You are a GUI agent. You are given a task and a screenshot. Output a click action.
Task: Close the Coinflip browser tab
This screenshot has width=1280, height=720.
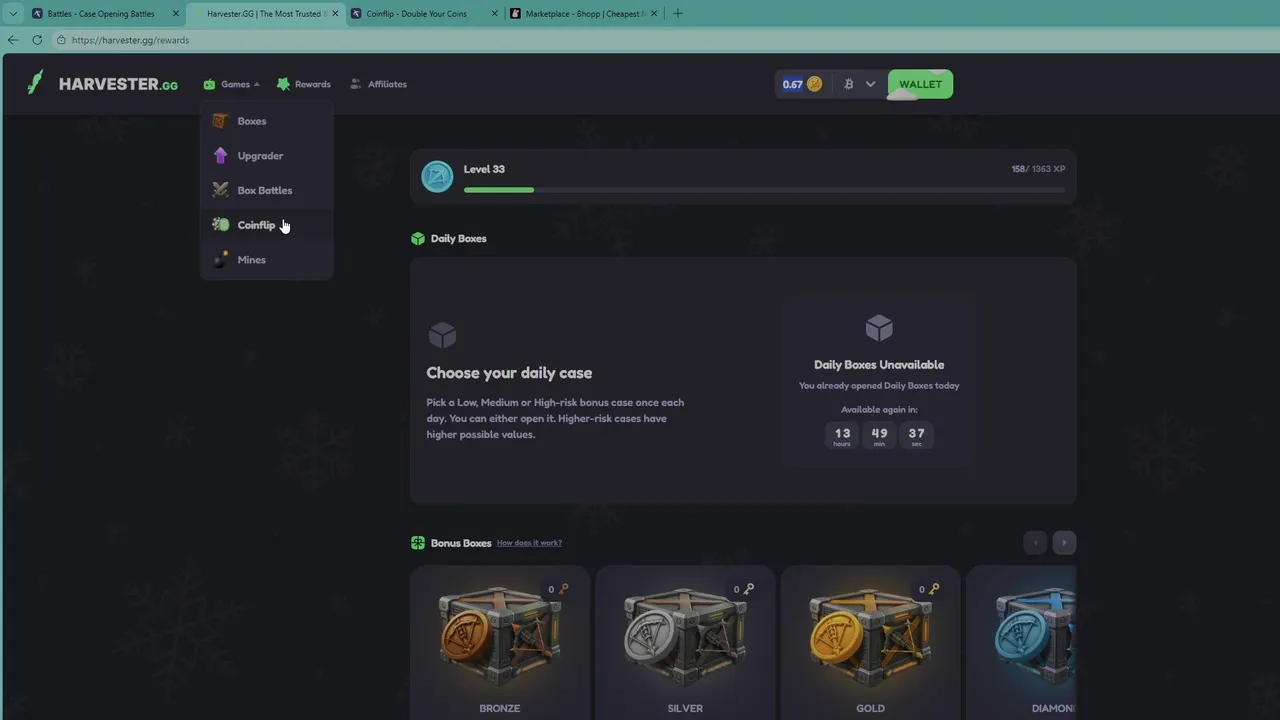494,14
